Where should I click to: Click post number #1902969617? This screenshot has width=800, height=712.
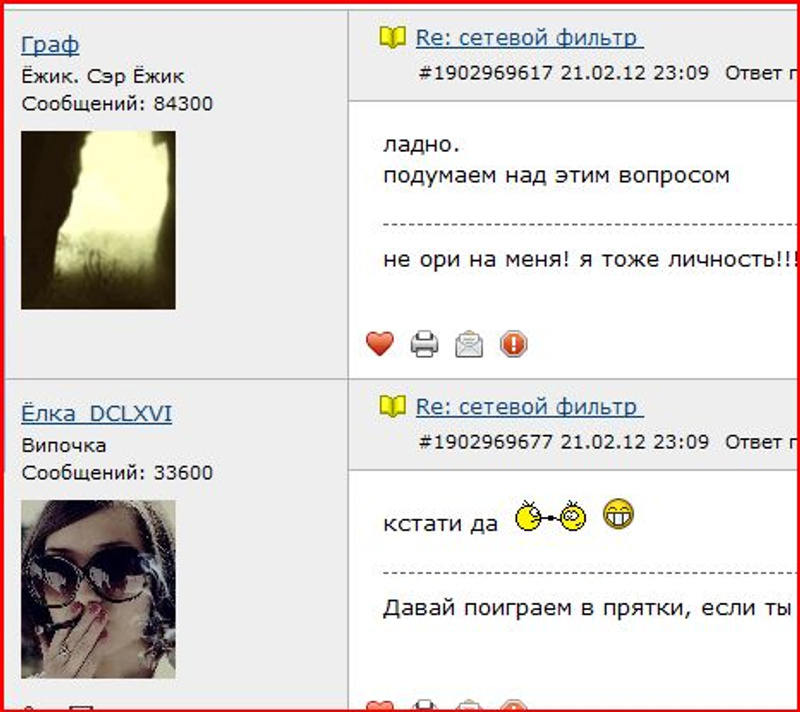(486, 73)
